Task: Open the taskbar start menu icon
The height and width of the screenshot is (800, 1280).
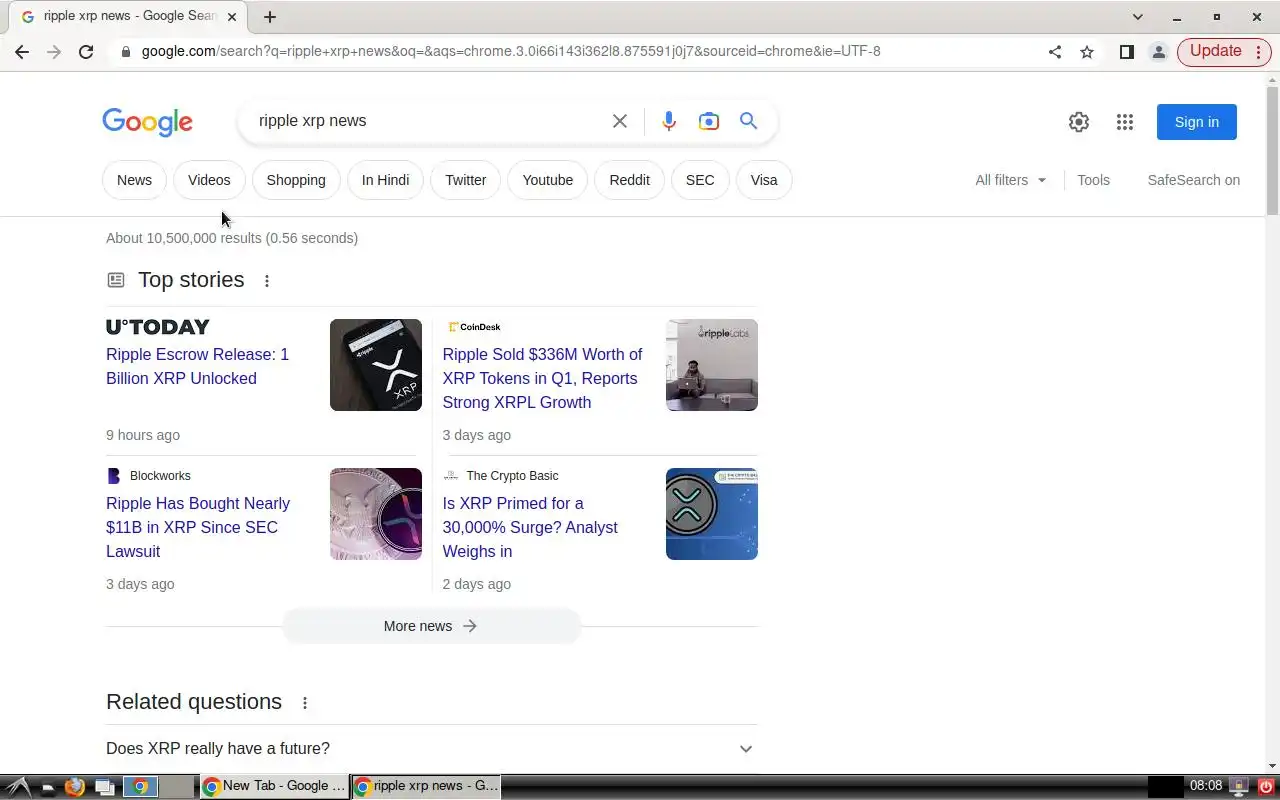Action: pos(17,787)
